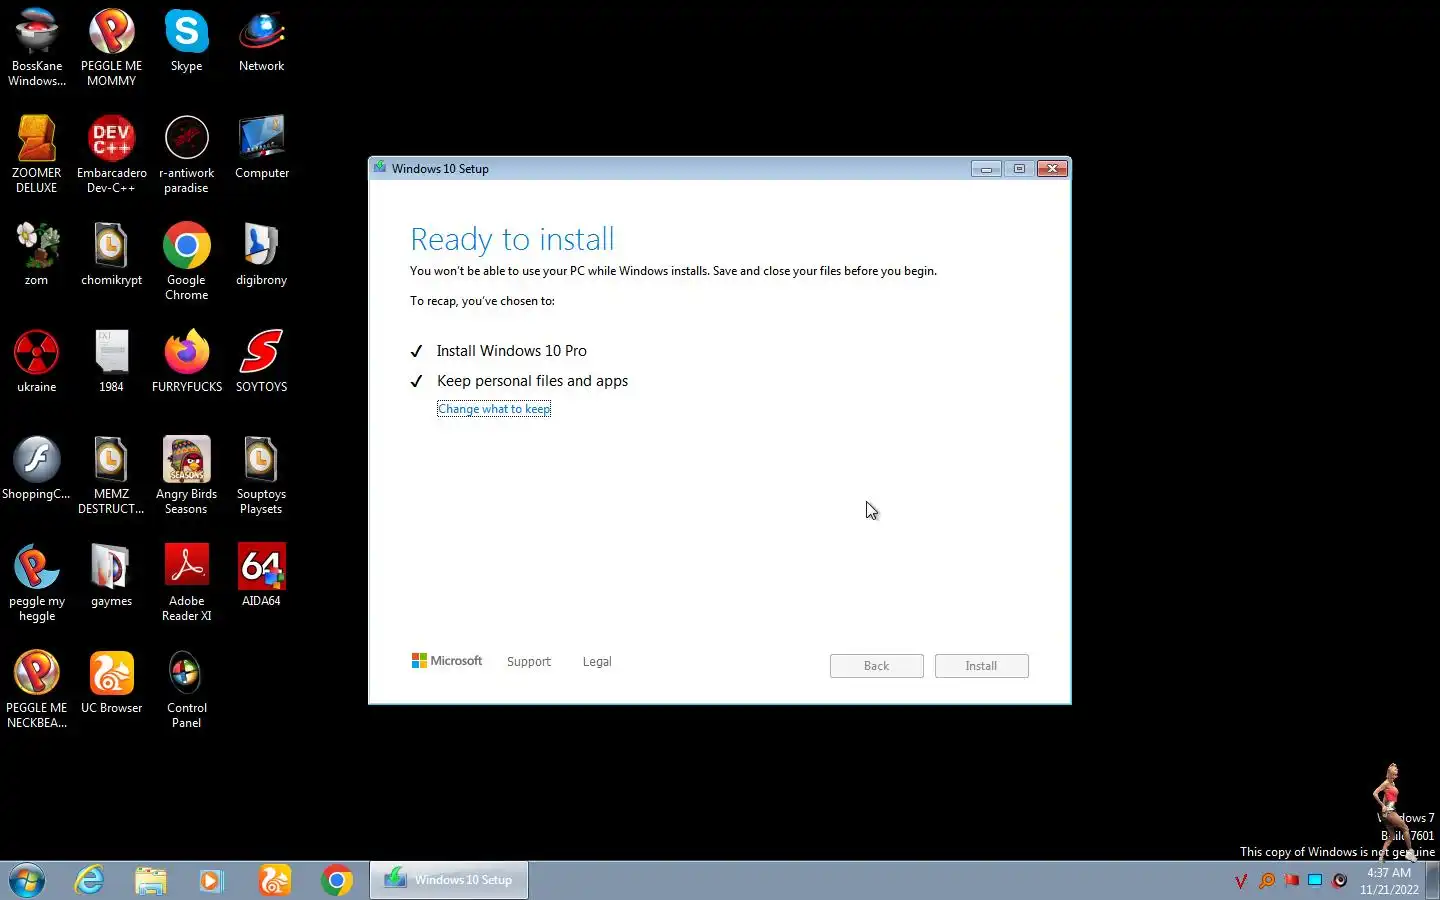Viewport: 1440px width, 900px height.
Task: Open the ukraine desktop icon
Action: [x=37, y=361]
